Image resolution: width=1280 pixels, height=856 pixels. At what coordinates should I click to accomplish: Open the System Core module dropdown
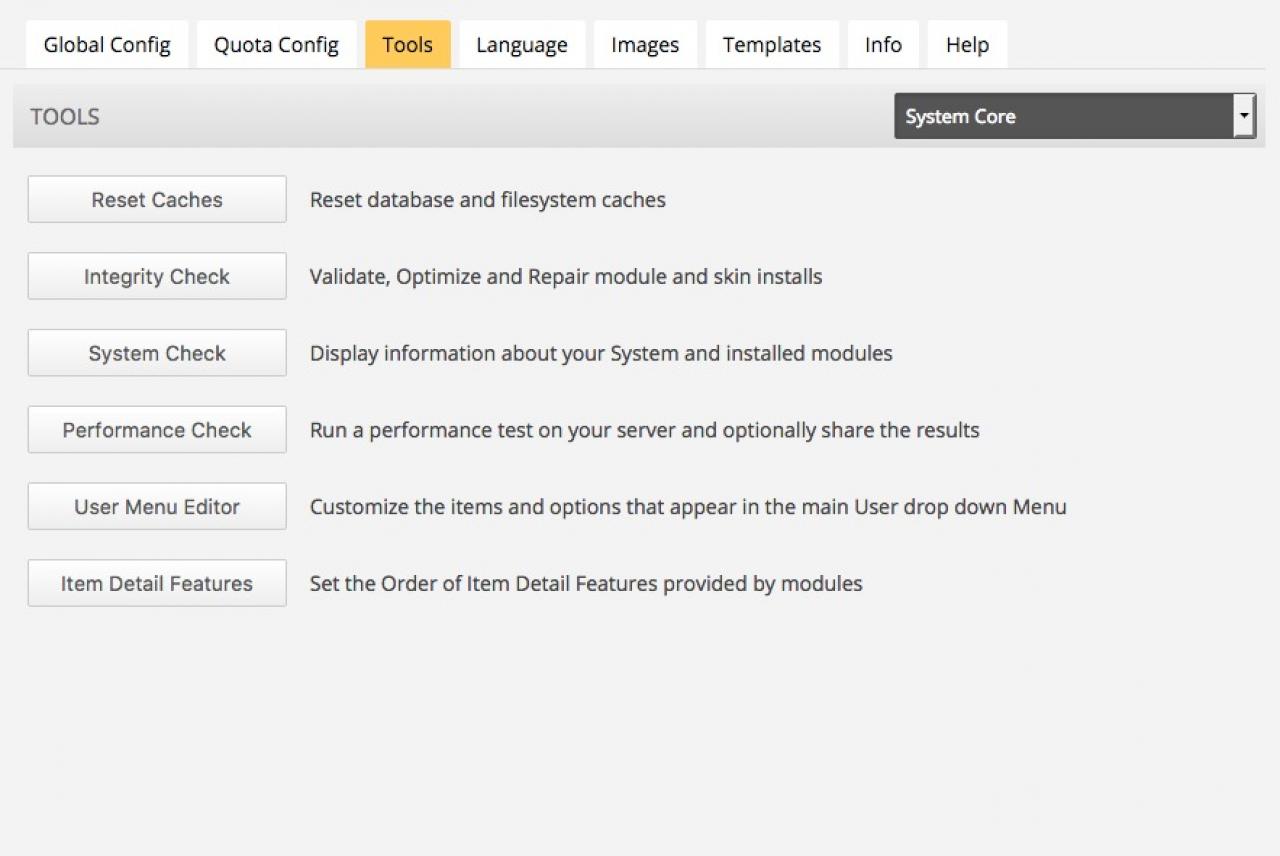point(1063,117)
